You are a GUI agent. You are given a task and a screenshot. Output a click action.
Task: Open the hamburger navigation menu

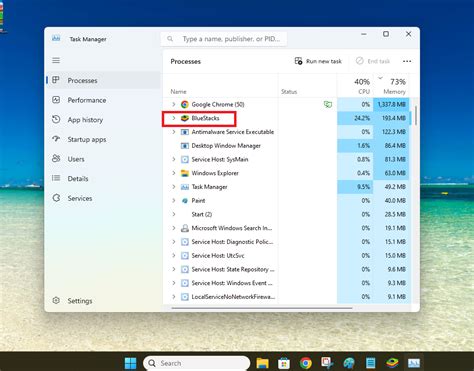pos(56,60)
